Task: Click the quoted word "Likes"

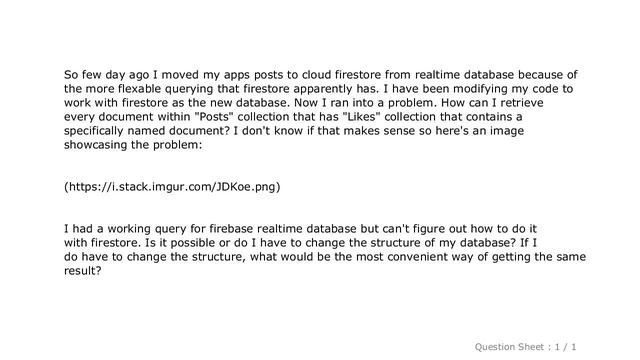Action: pyautogui.click(x=361, y=117)
